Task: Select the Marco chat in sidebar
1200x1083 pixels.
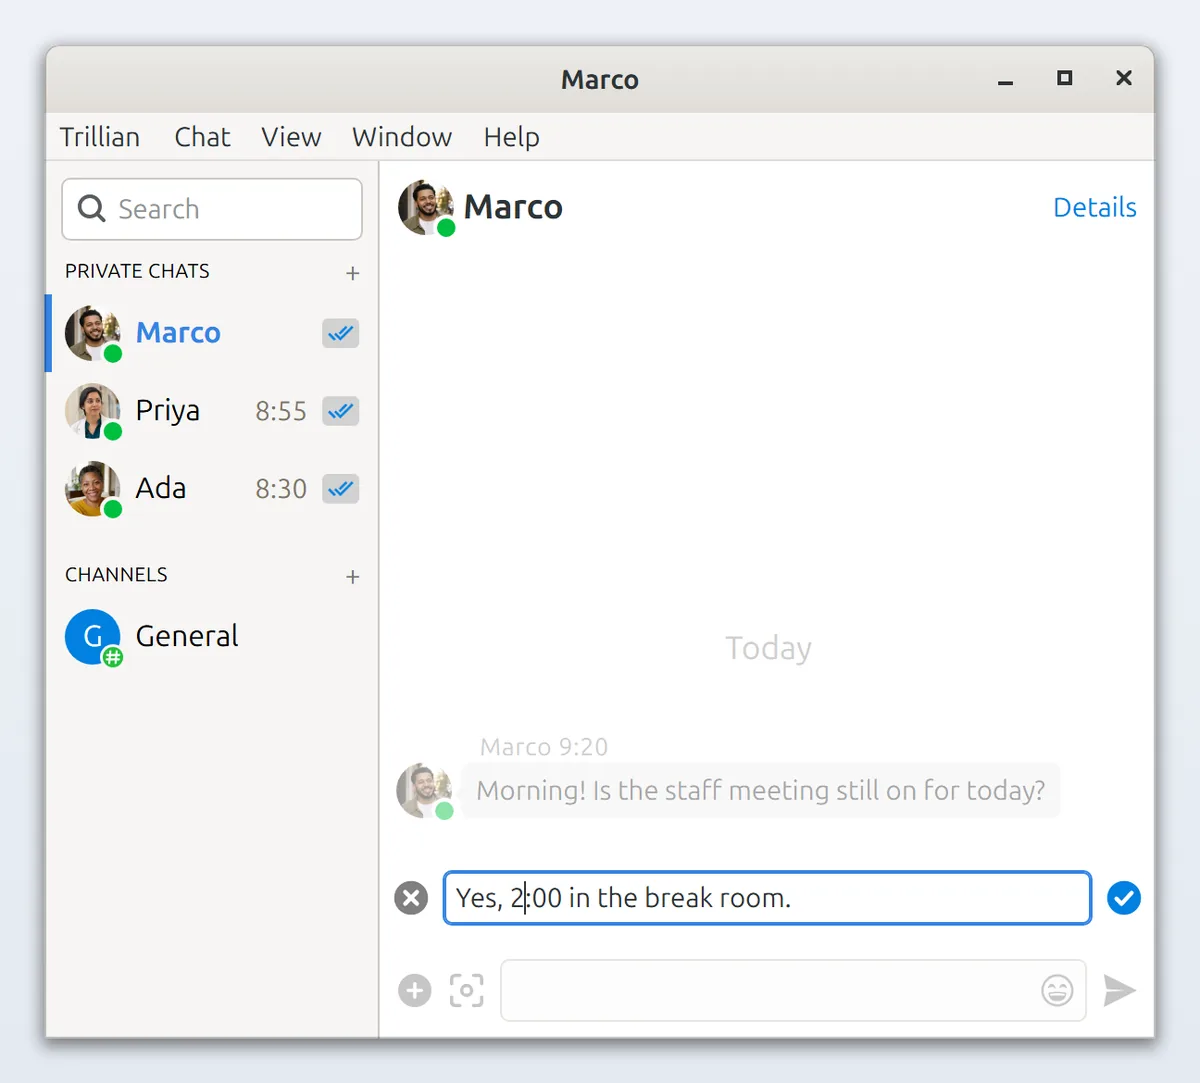Action: [x=212, y=333]
